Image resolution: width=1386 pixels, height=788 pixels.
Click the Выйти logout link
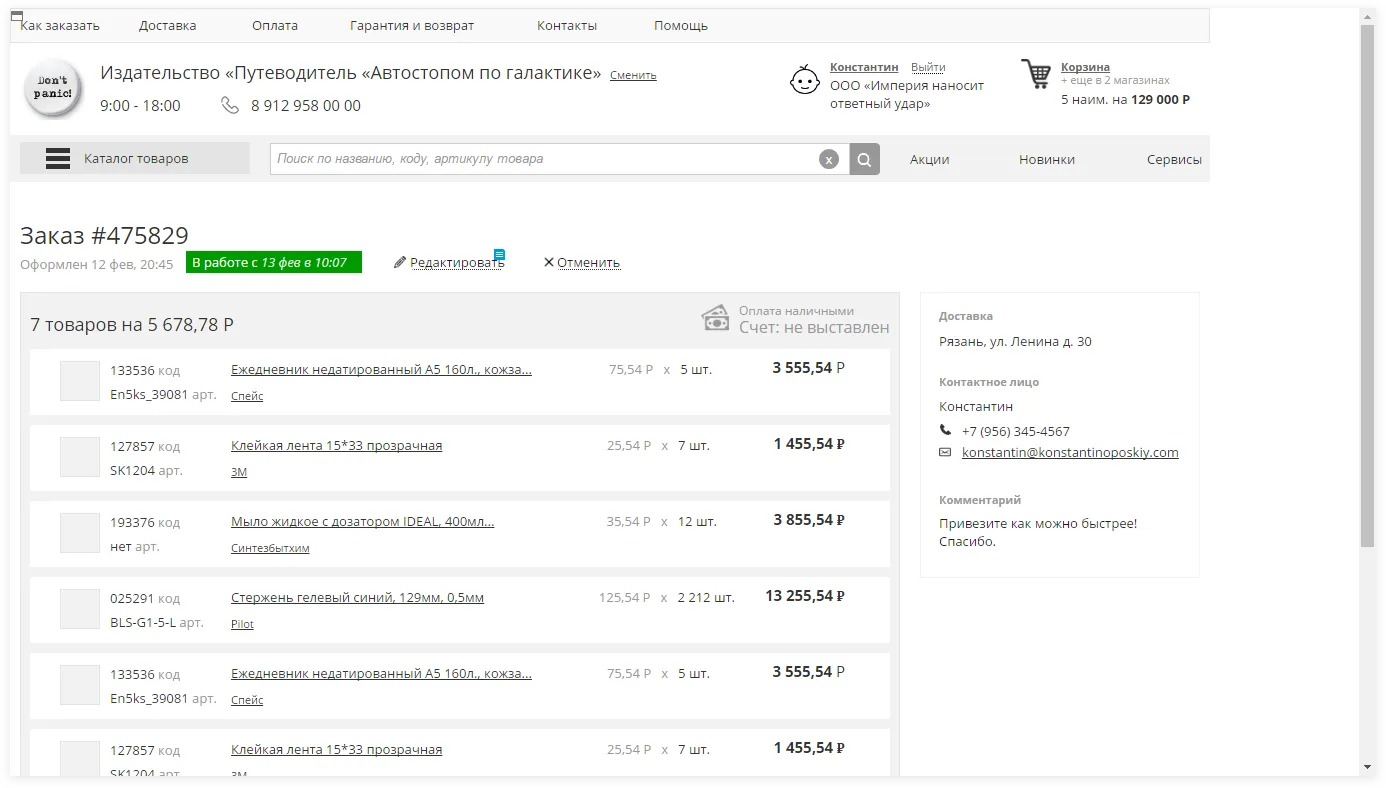928,67
